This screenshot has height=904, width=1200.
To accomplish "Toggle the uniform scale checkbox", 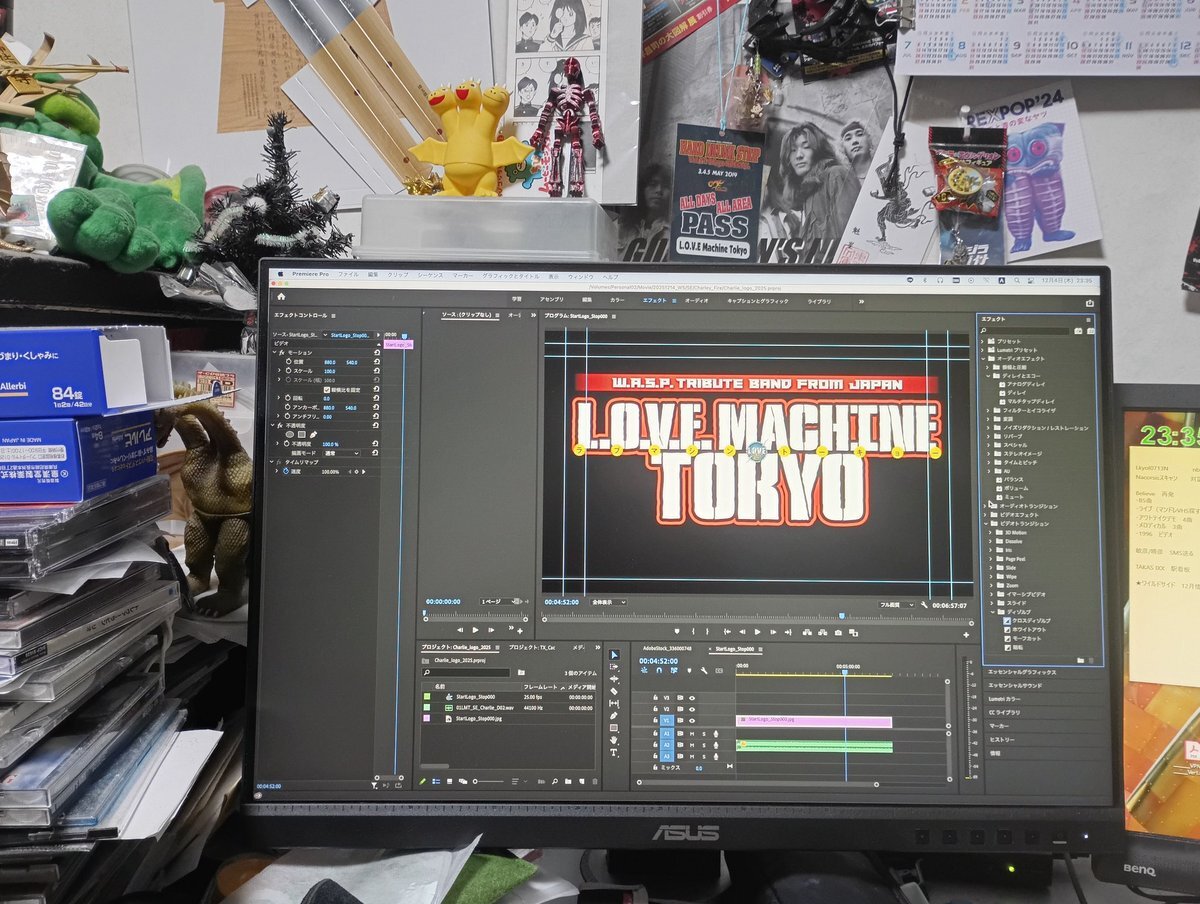I will 326,389.
